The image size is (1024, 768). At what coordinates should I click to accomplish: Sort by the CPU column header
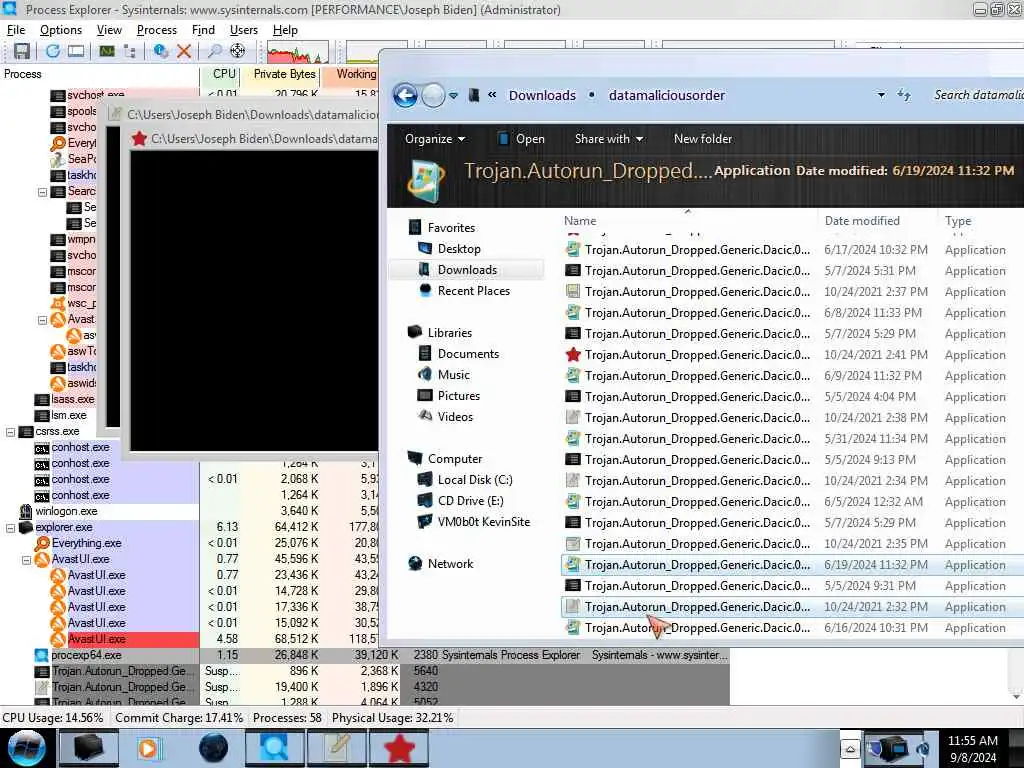pos(219,74)
